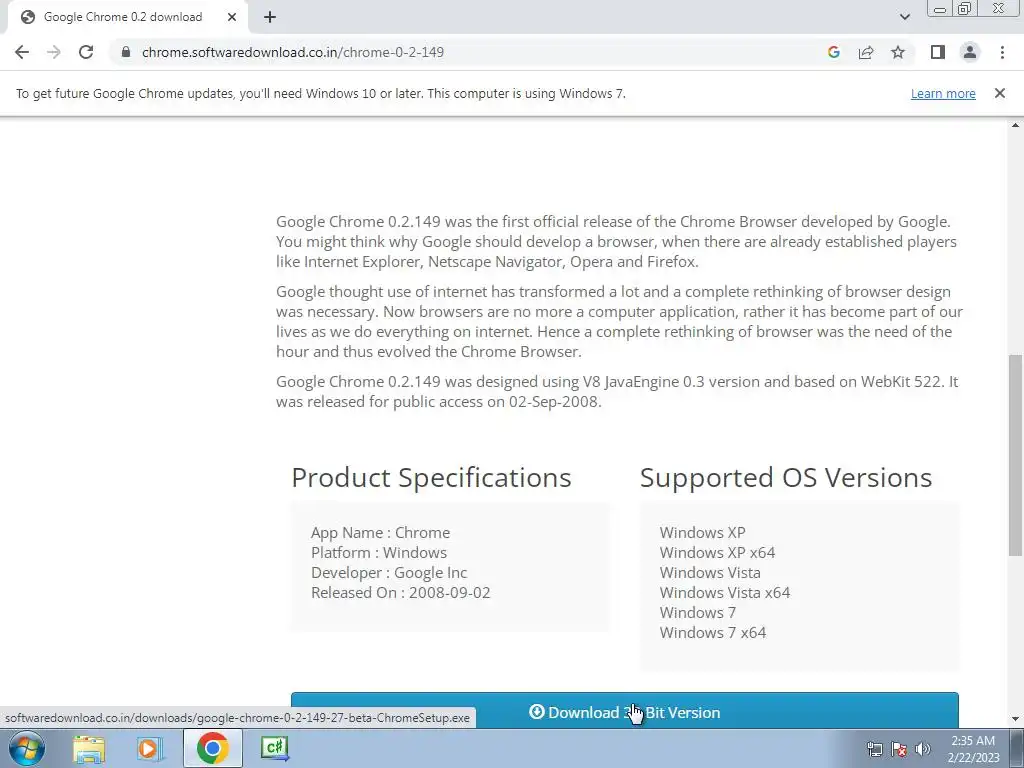Reload the current page
1024x768 pixels.
[x=86, y=52]
